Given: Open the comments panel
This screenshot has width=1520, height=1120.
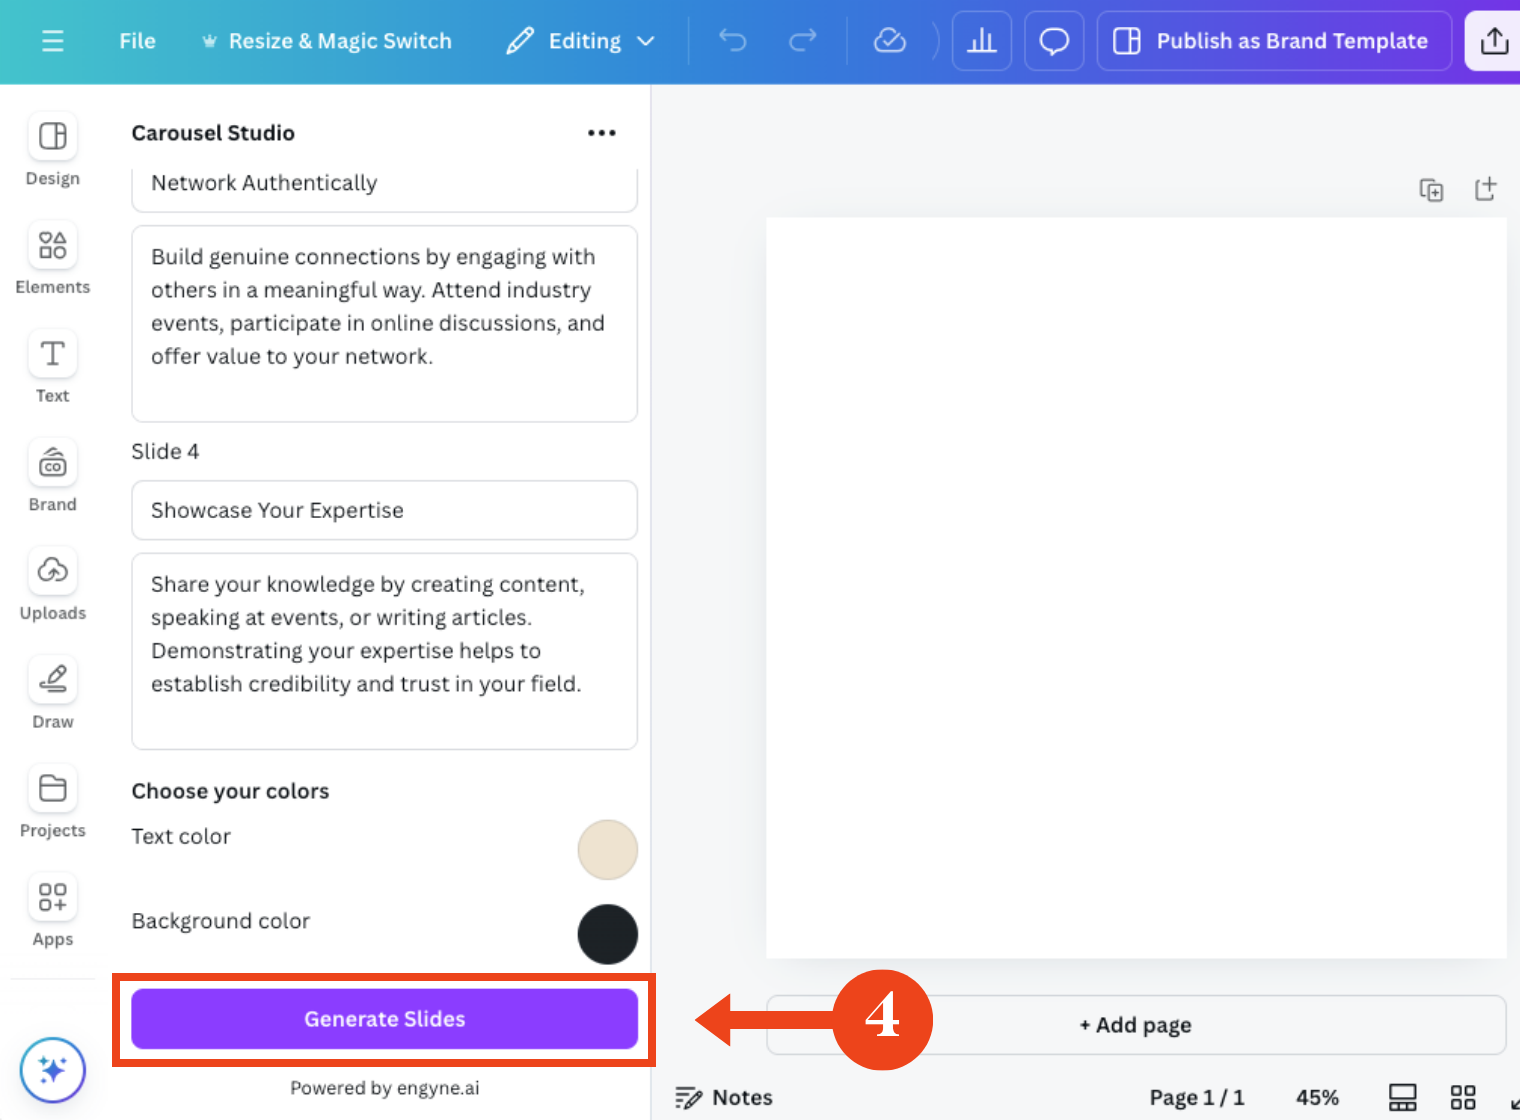Looking at the screenshot, I should 1053,41.
